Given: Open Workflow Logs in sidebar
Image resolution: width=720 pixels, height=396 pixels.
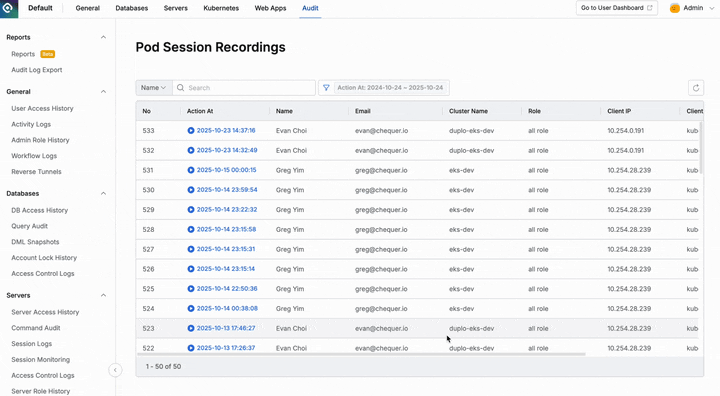Looking at the screenshot, I should [x=34, y=156].
